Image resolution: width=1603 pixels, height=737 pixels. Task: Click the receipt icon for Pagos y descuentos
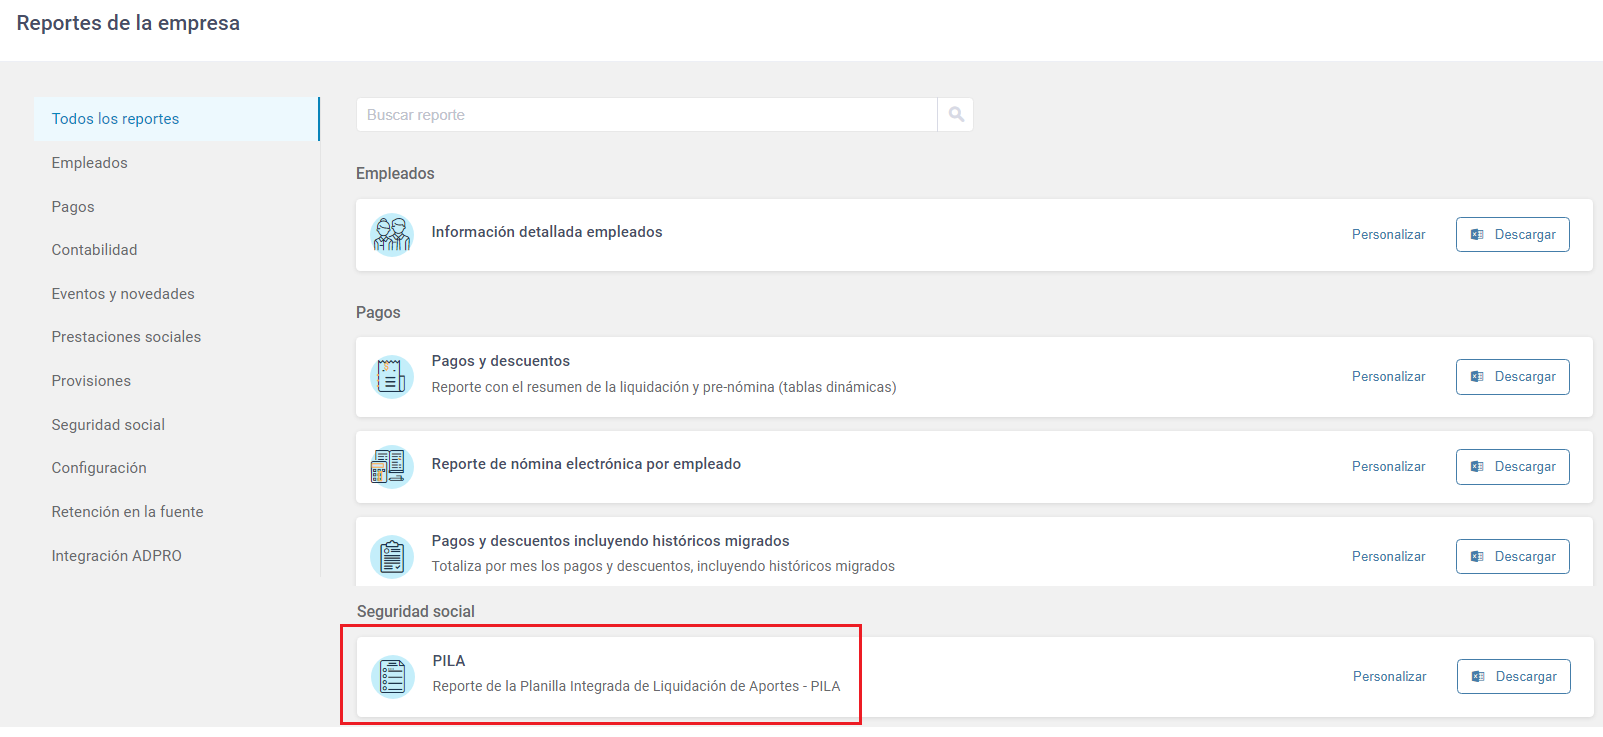(392, 377)
